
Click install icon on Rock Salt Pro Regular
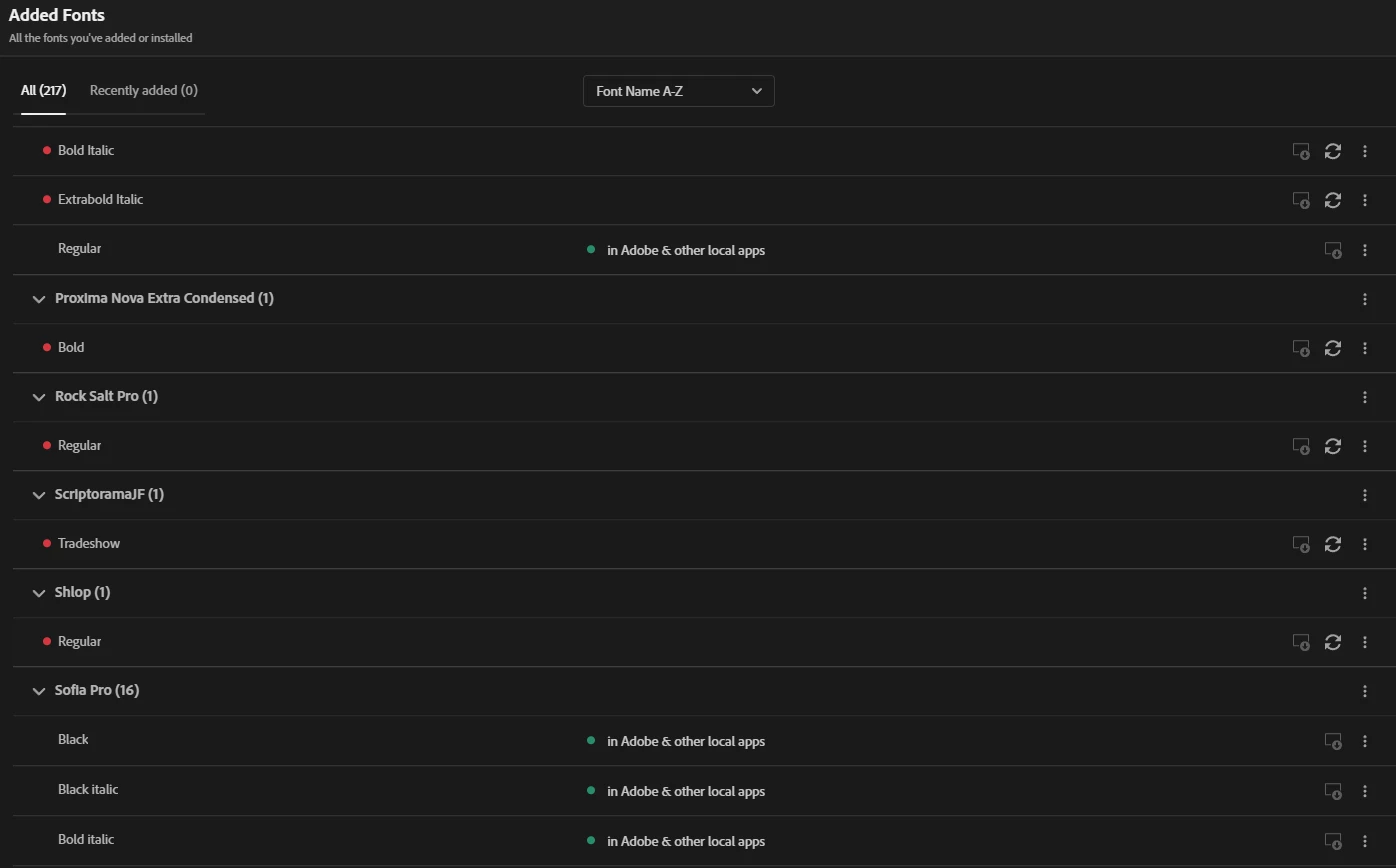tap(1301, 447)
